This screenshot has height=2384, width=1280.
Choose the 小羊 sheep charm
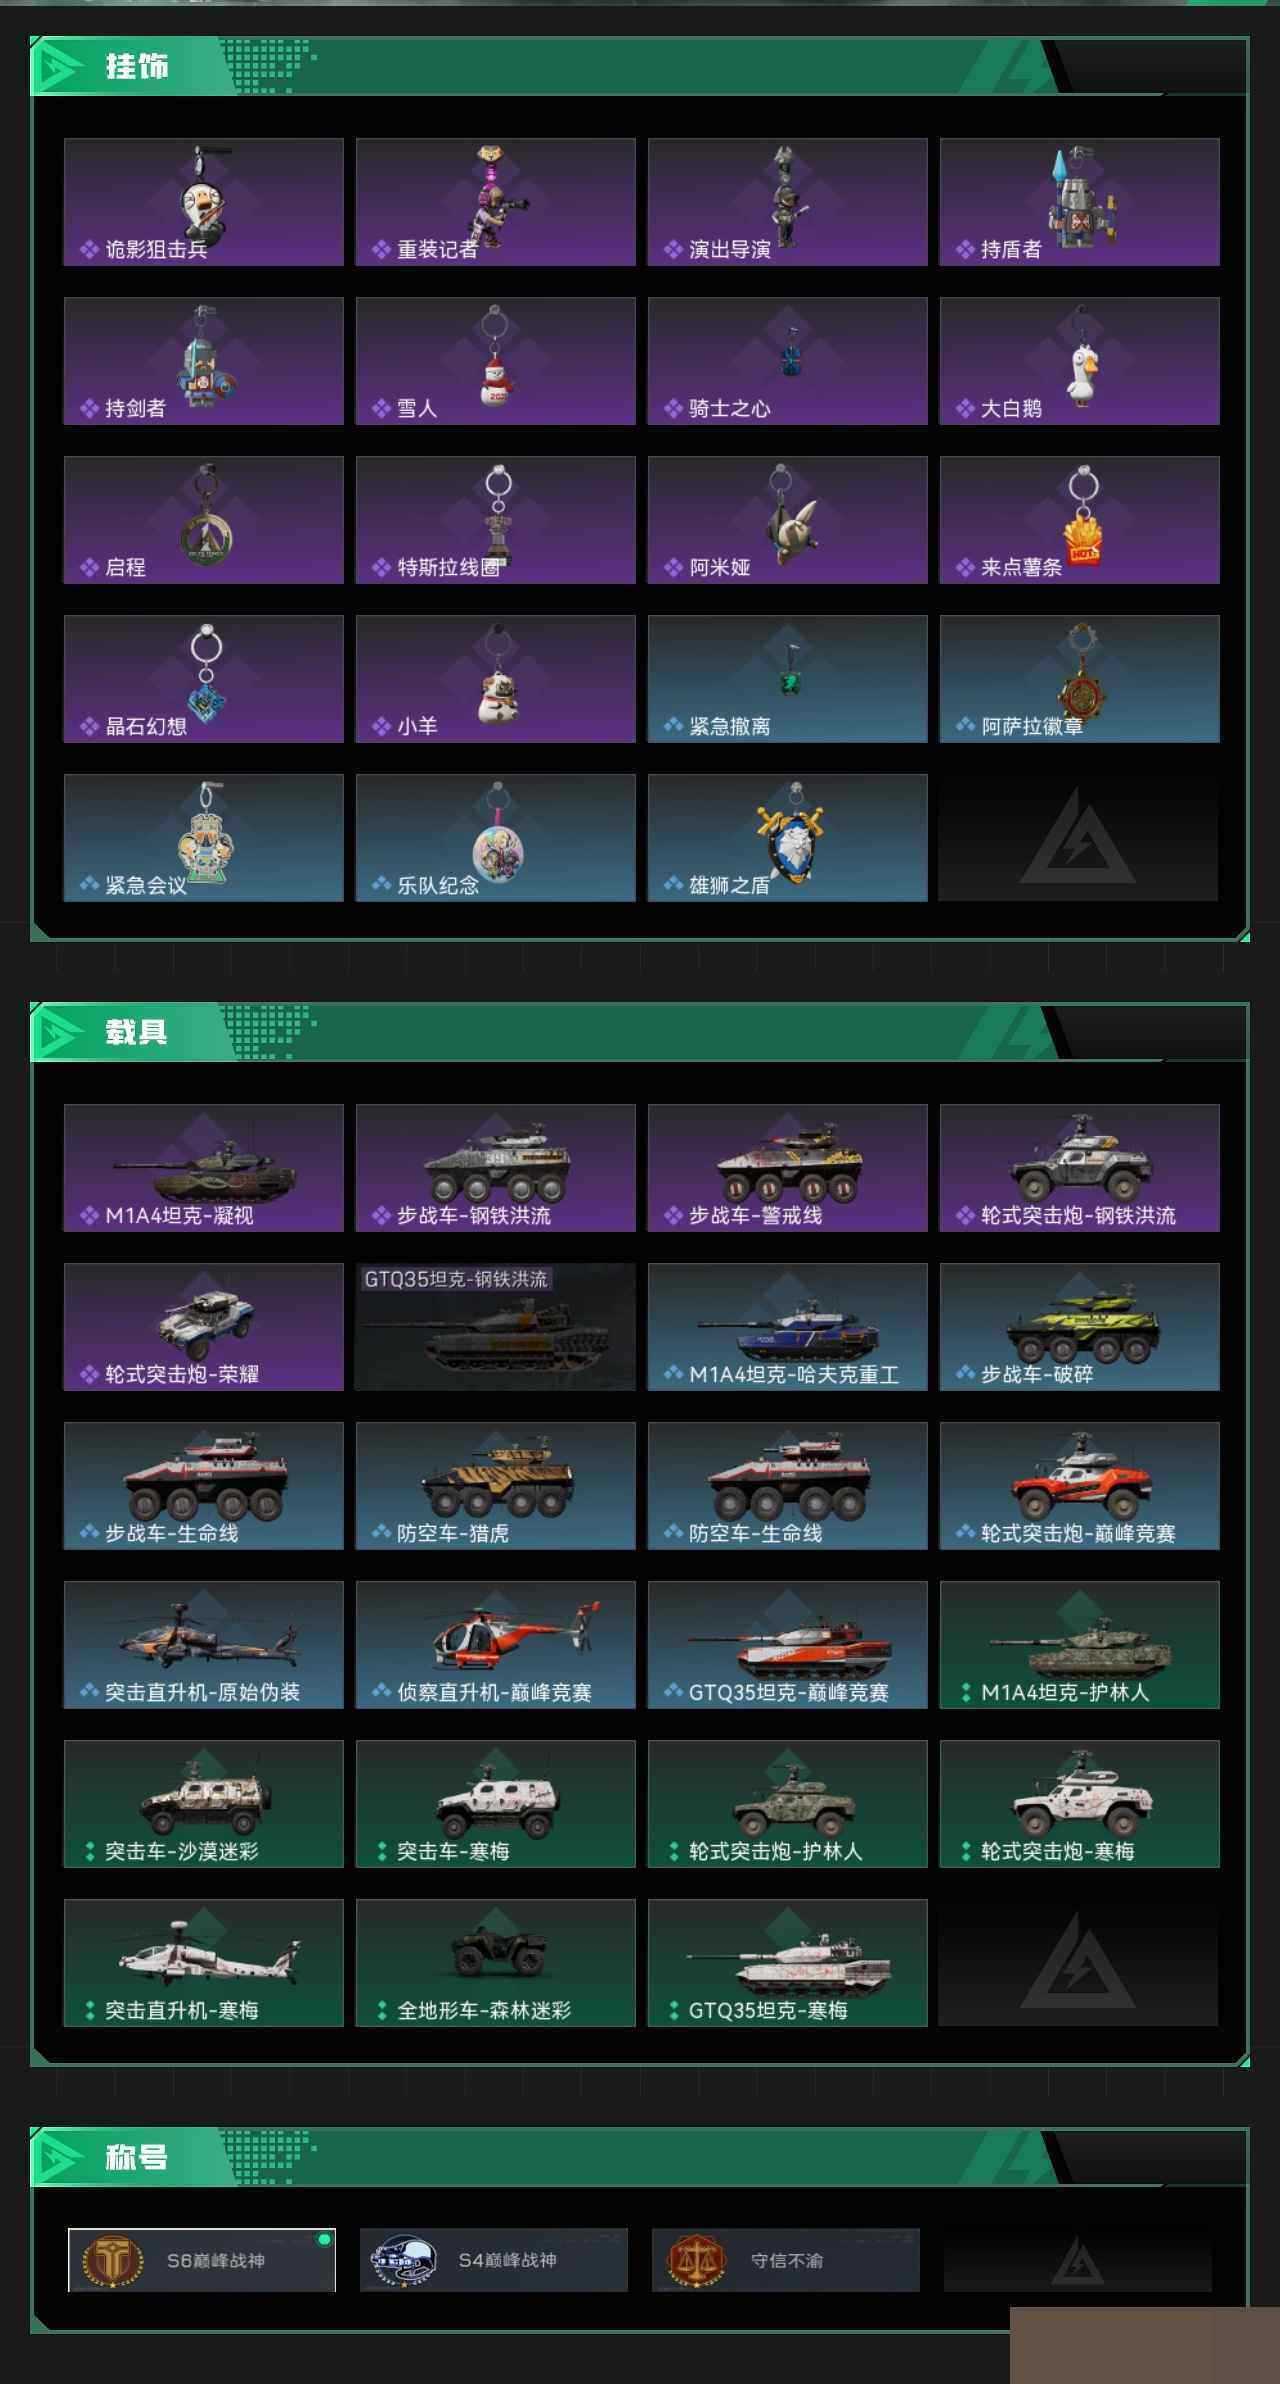pyautogui.click(x=496, y=679)
